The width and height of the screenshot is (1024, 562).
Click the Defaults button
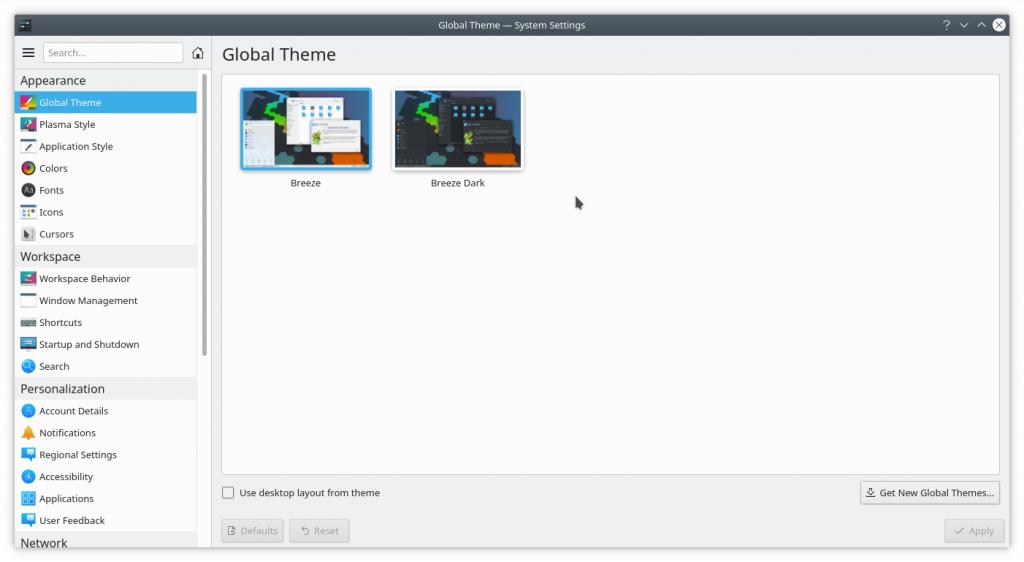(x=252, y=531)
